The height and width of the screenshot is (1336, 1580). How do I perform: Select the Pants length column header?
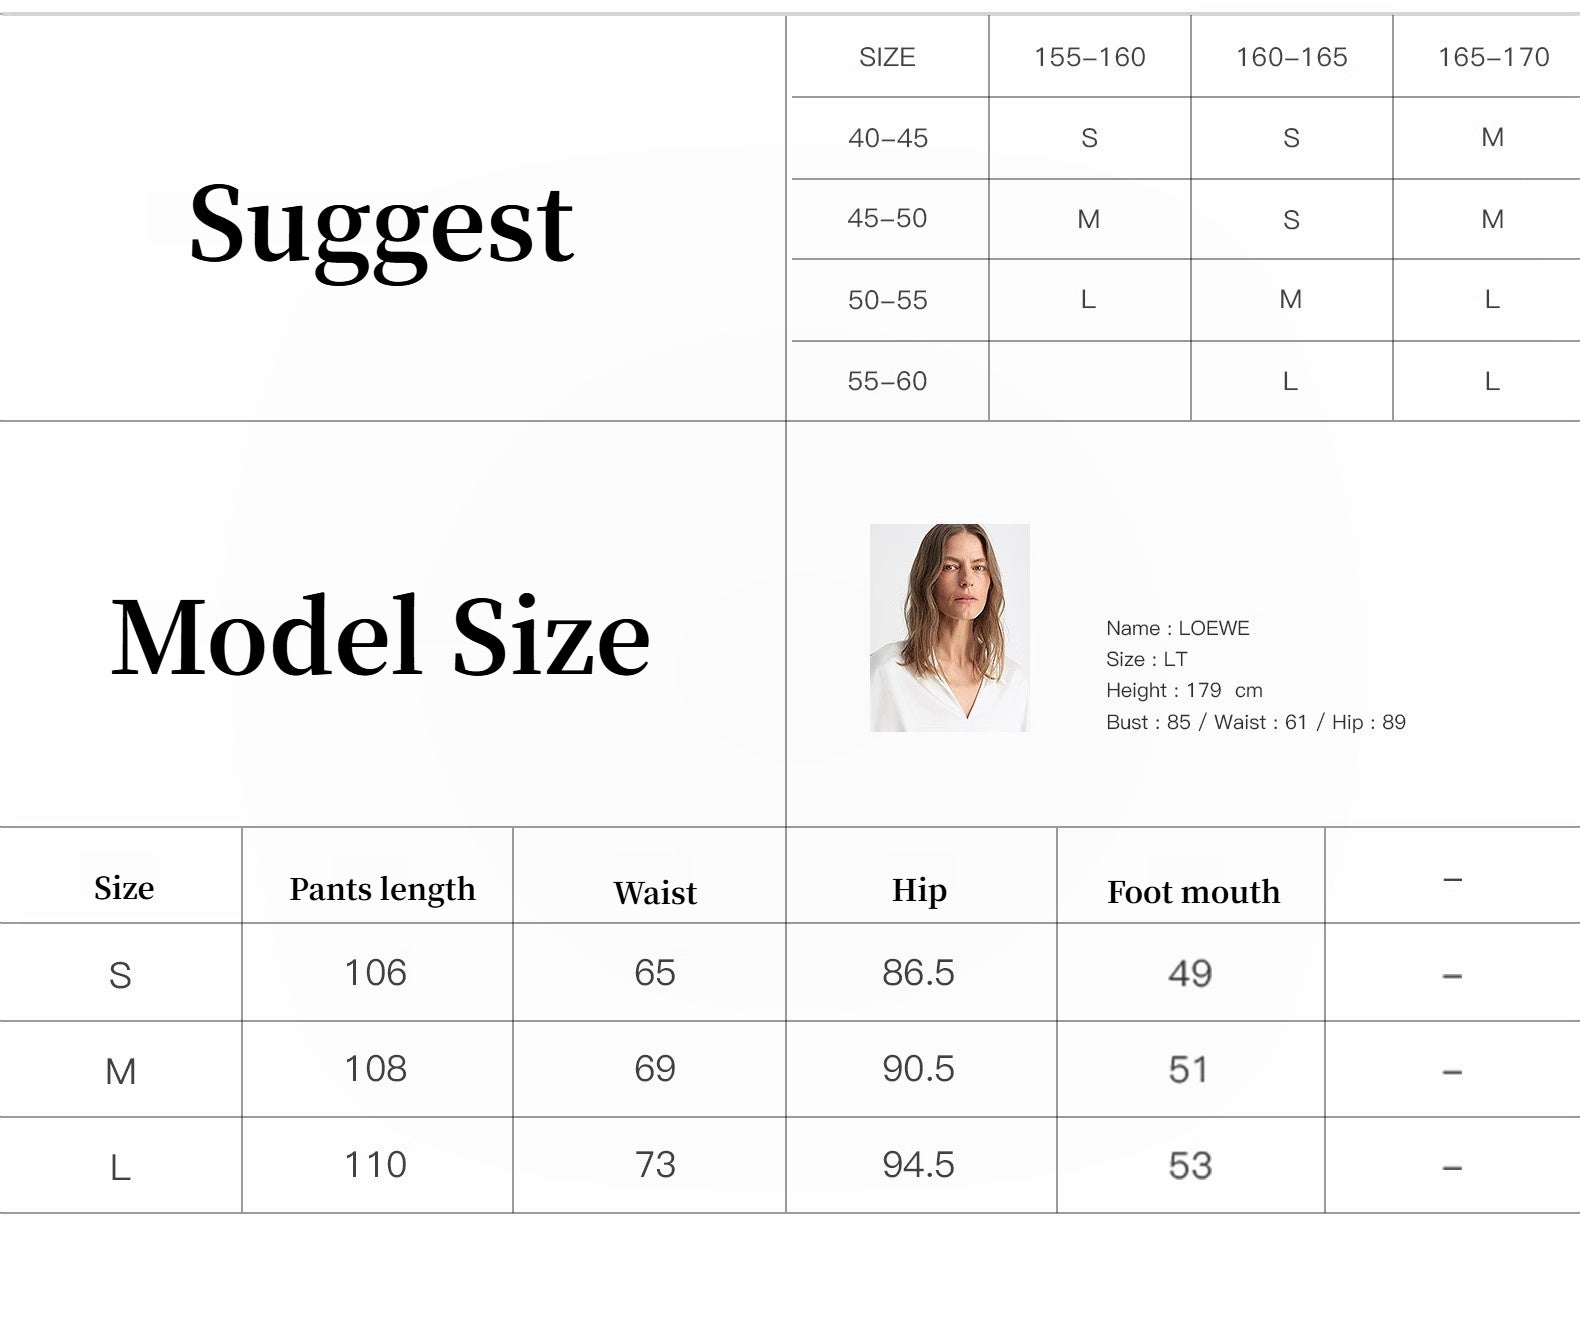coord(382,889)
